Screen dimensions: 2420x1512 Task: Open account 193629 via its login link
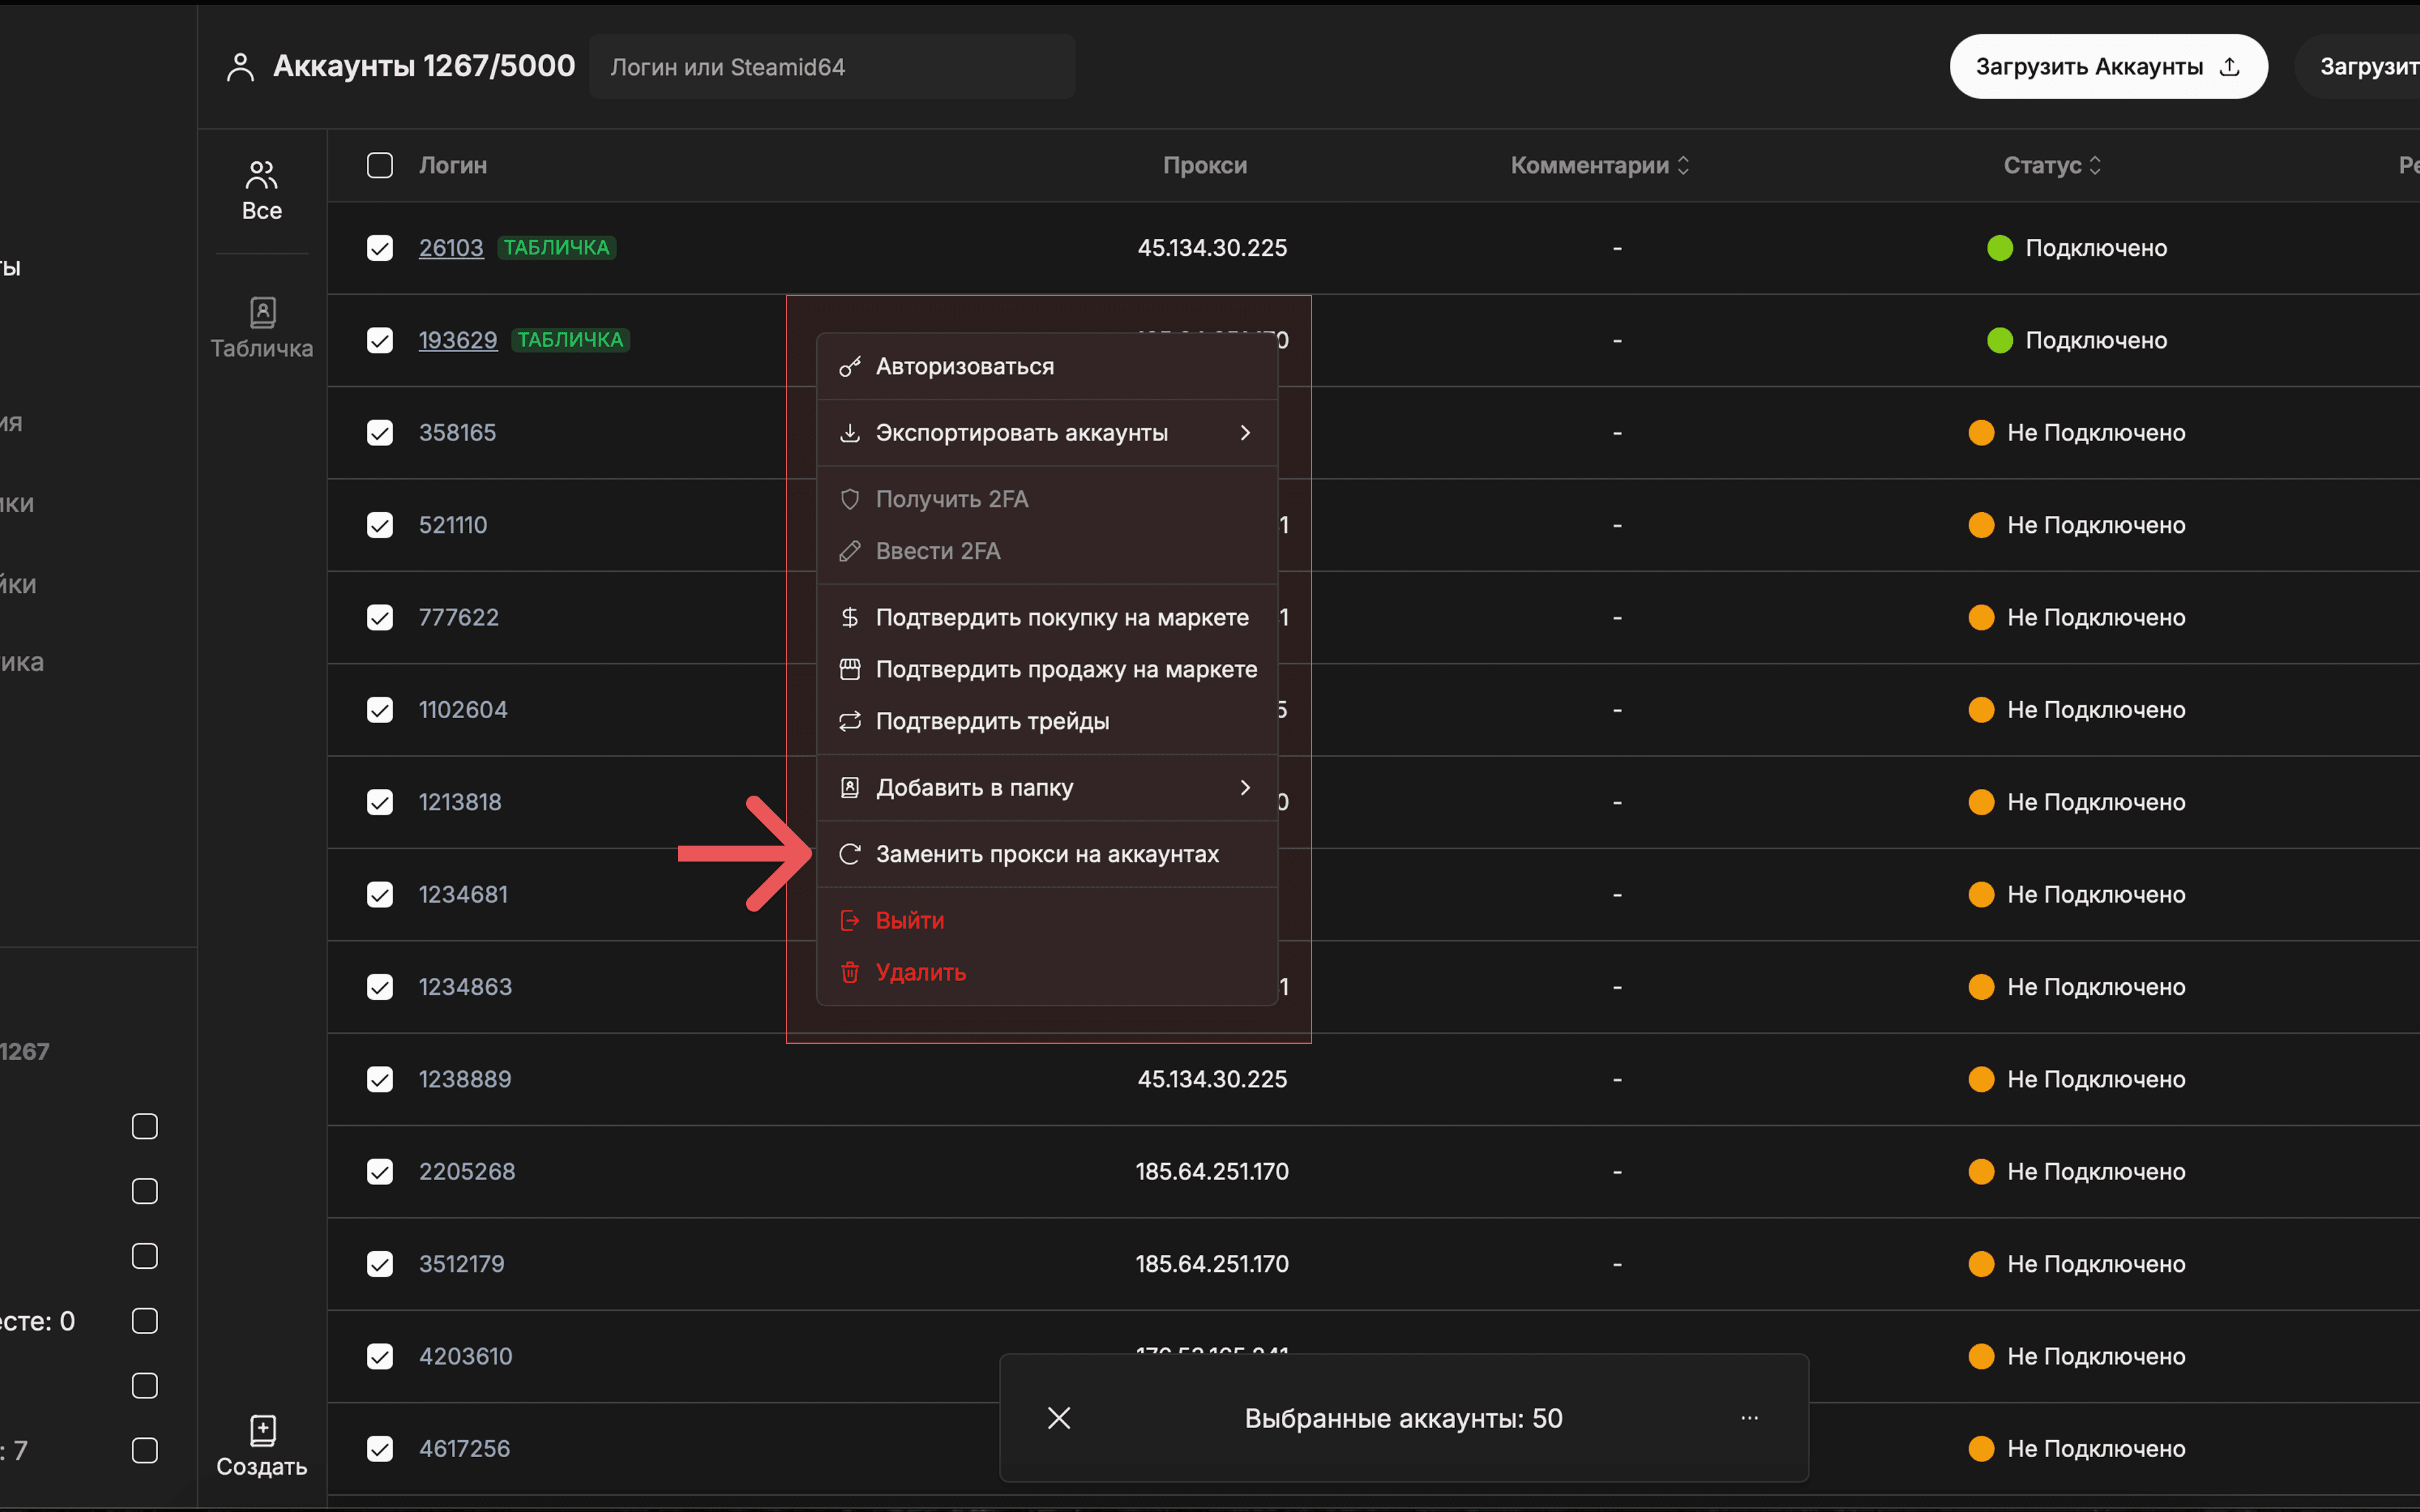(458, 340)
